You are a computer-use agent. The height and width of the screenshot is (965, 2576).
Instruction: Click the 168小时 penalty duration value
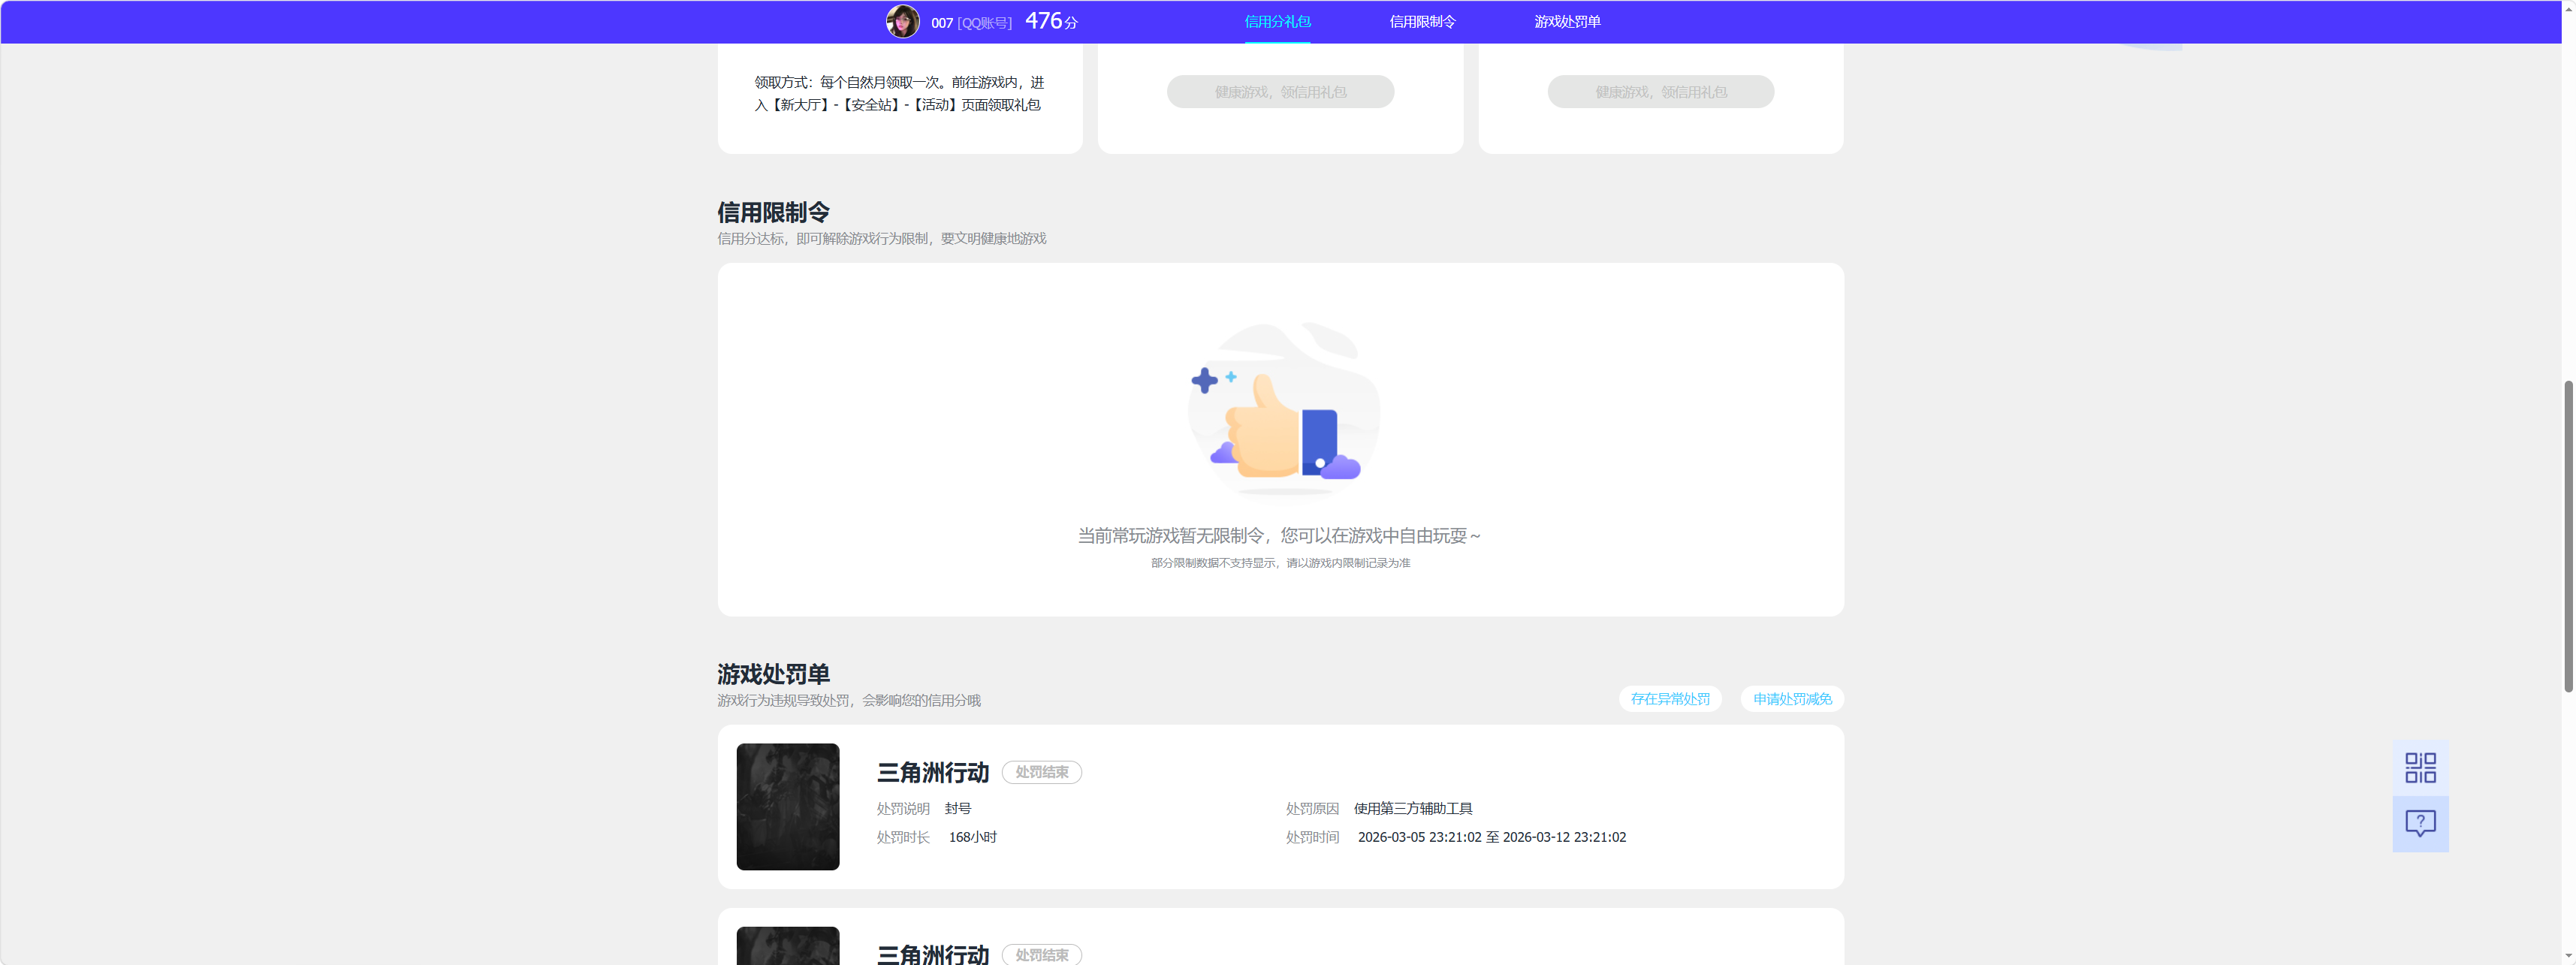click(973, 837)
